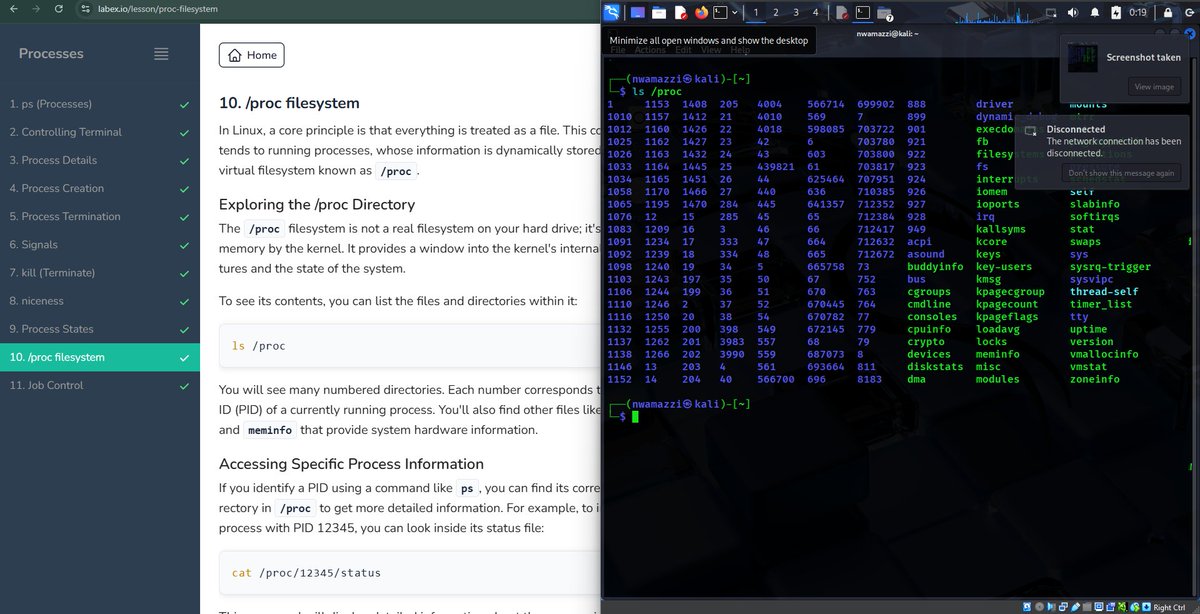The width and height of the screenshot is (1200, 614).
Task: Open the terminal launcher in the panel
Action: 720,12
